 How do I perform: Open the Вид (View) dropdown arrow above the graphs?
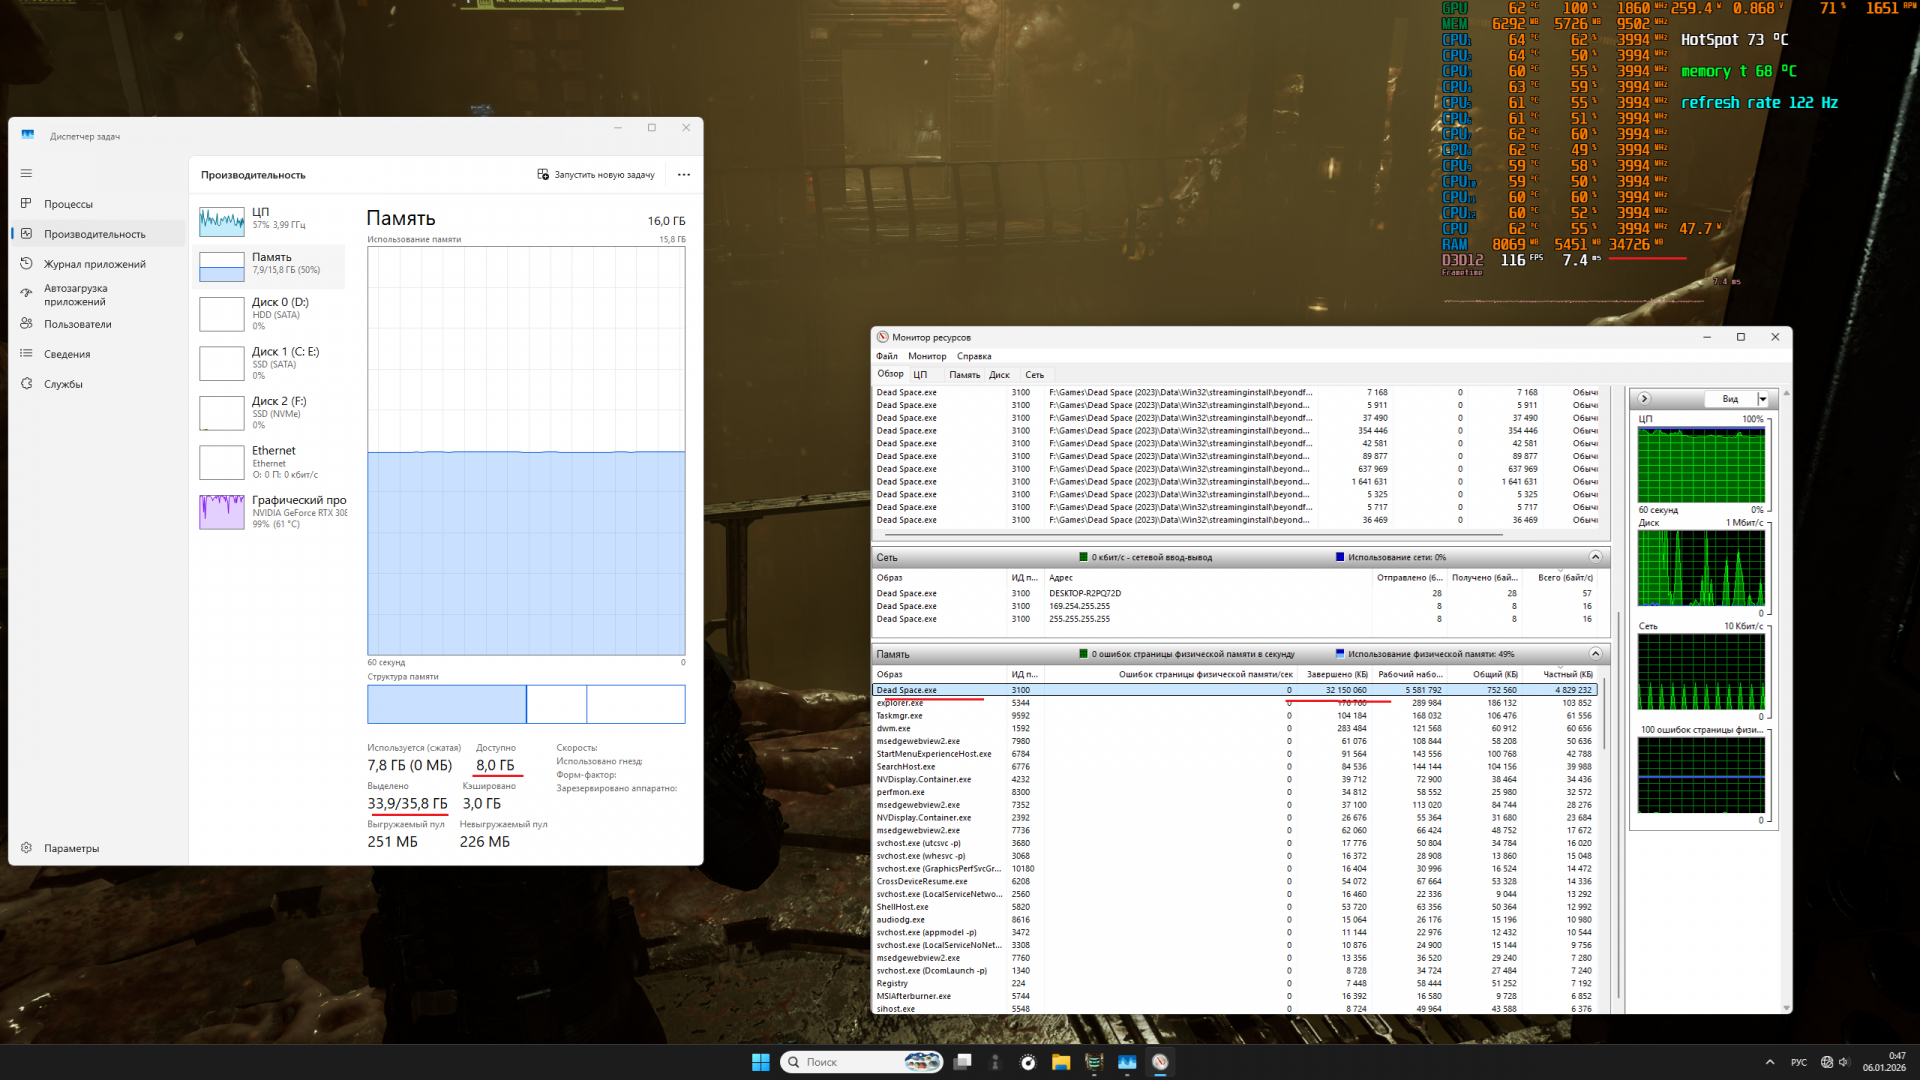pos(1763,399)
